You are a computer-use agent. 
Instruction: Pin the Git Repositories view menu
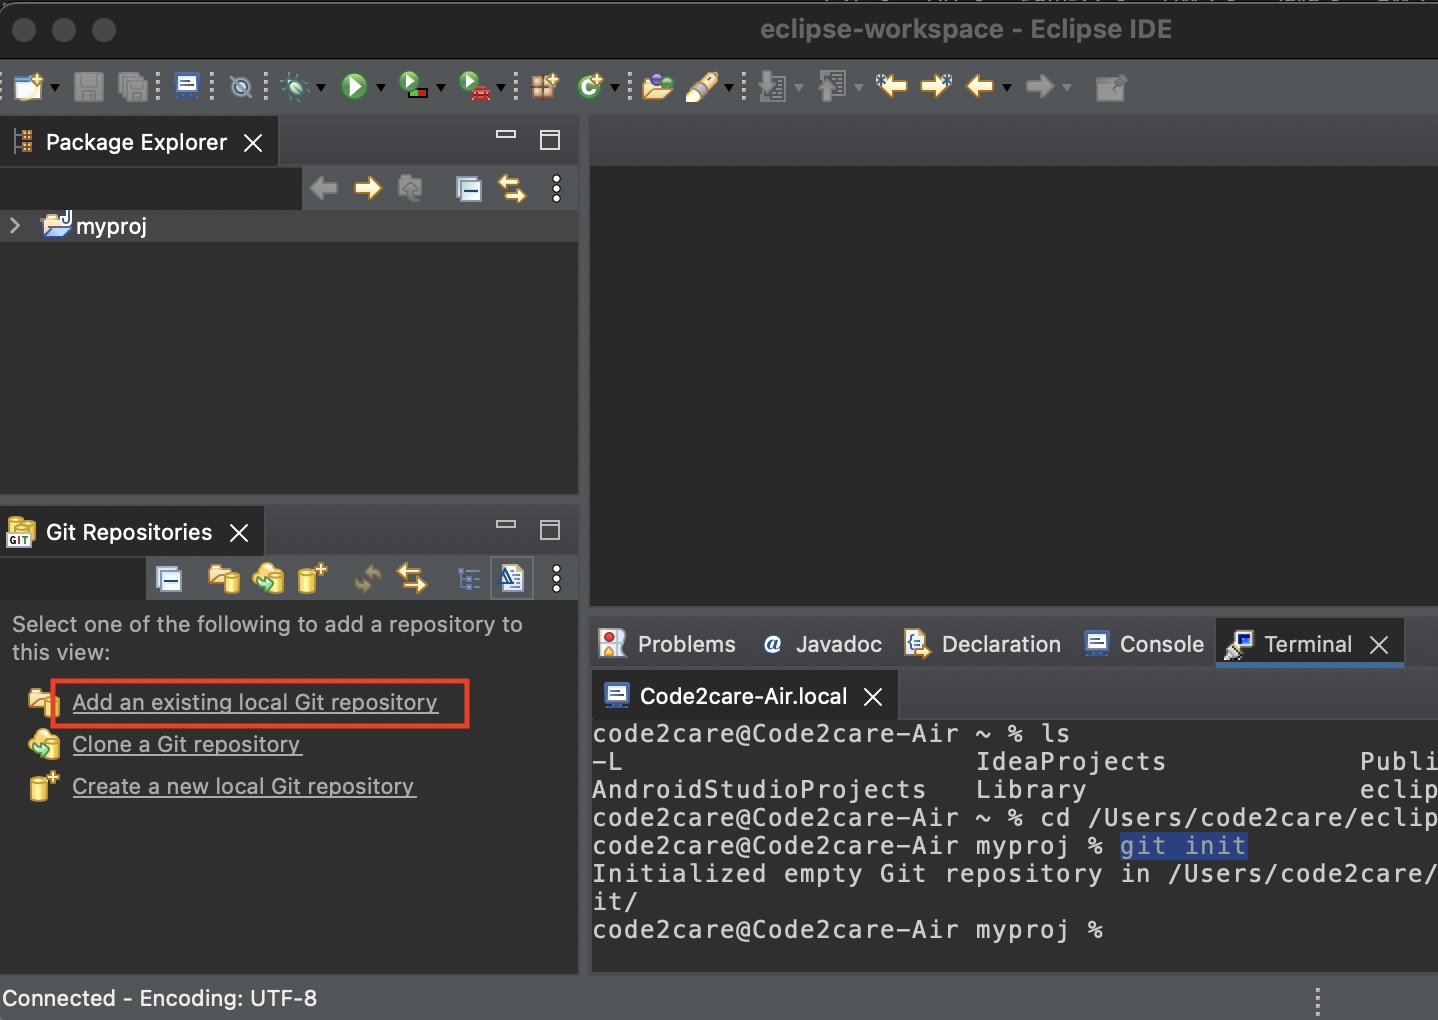pos(556,579)
